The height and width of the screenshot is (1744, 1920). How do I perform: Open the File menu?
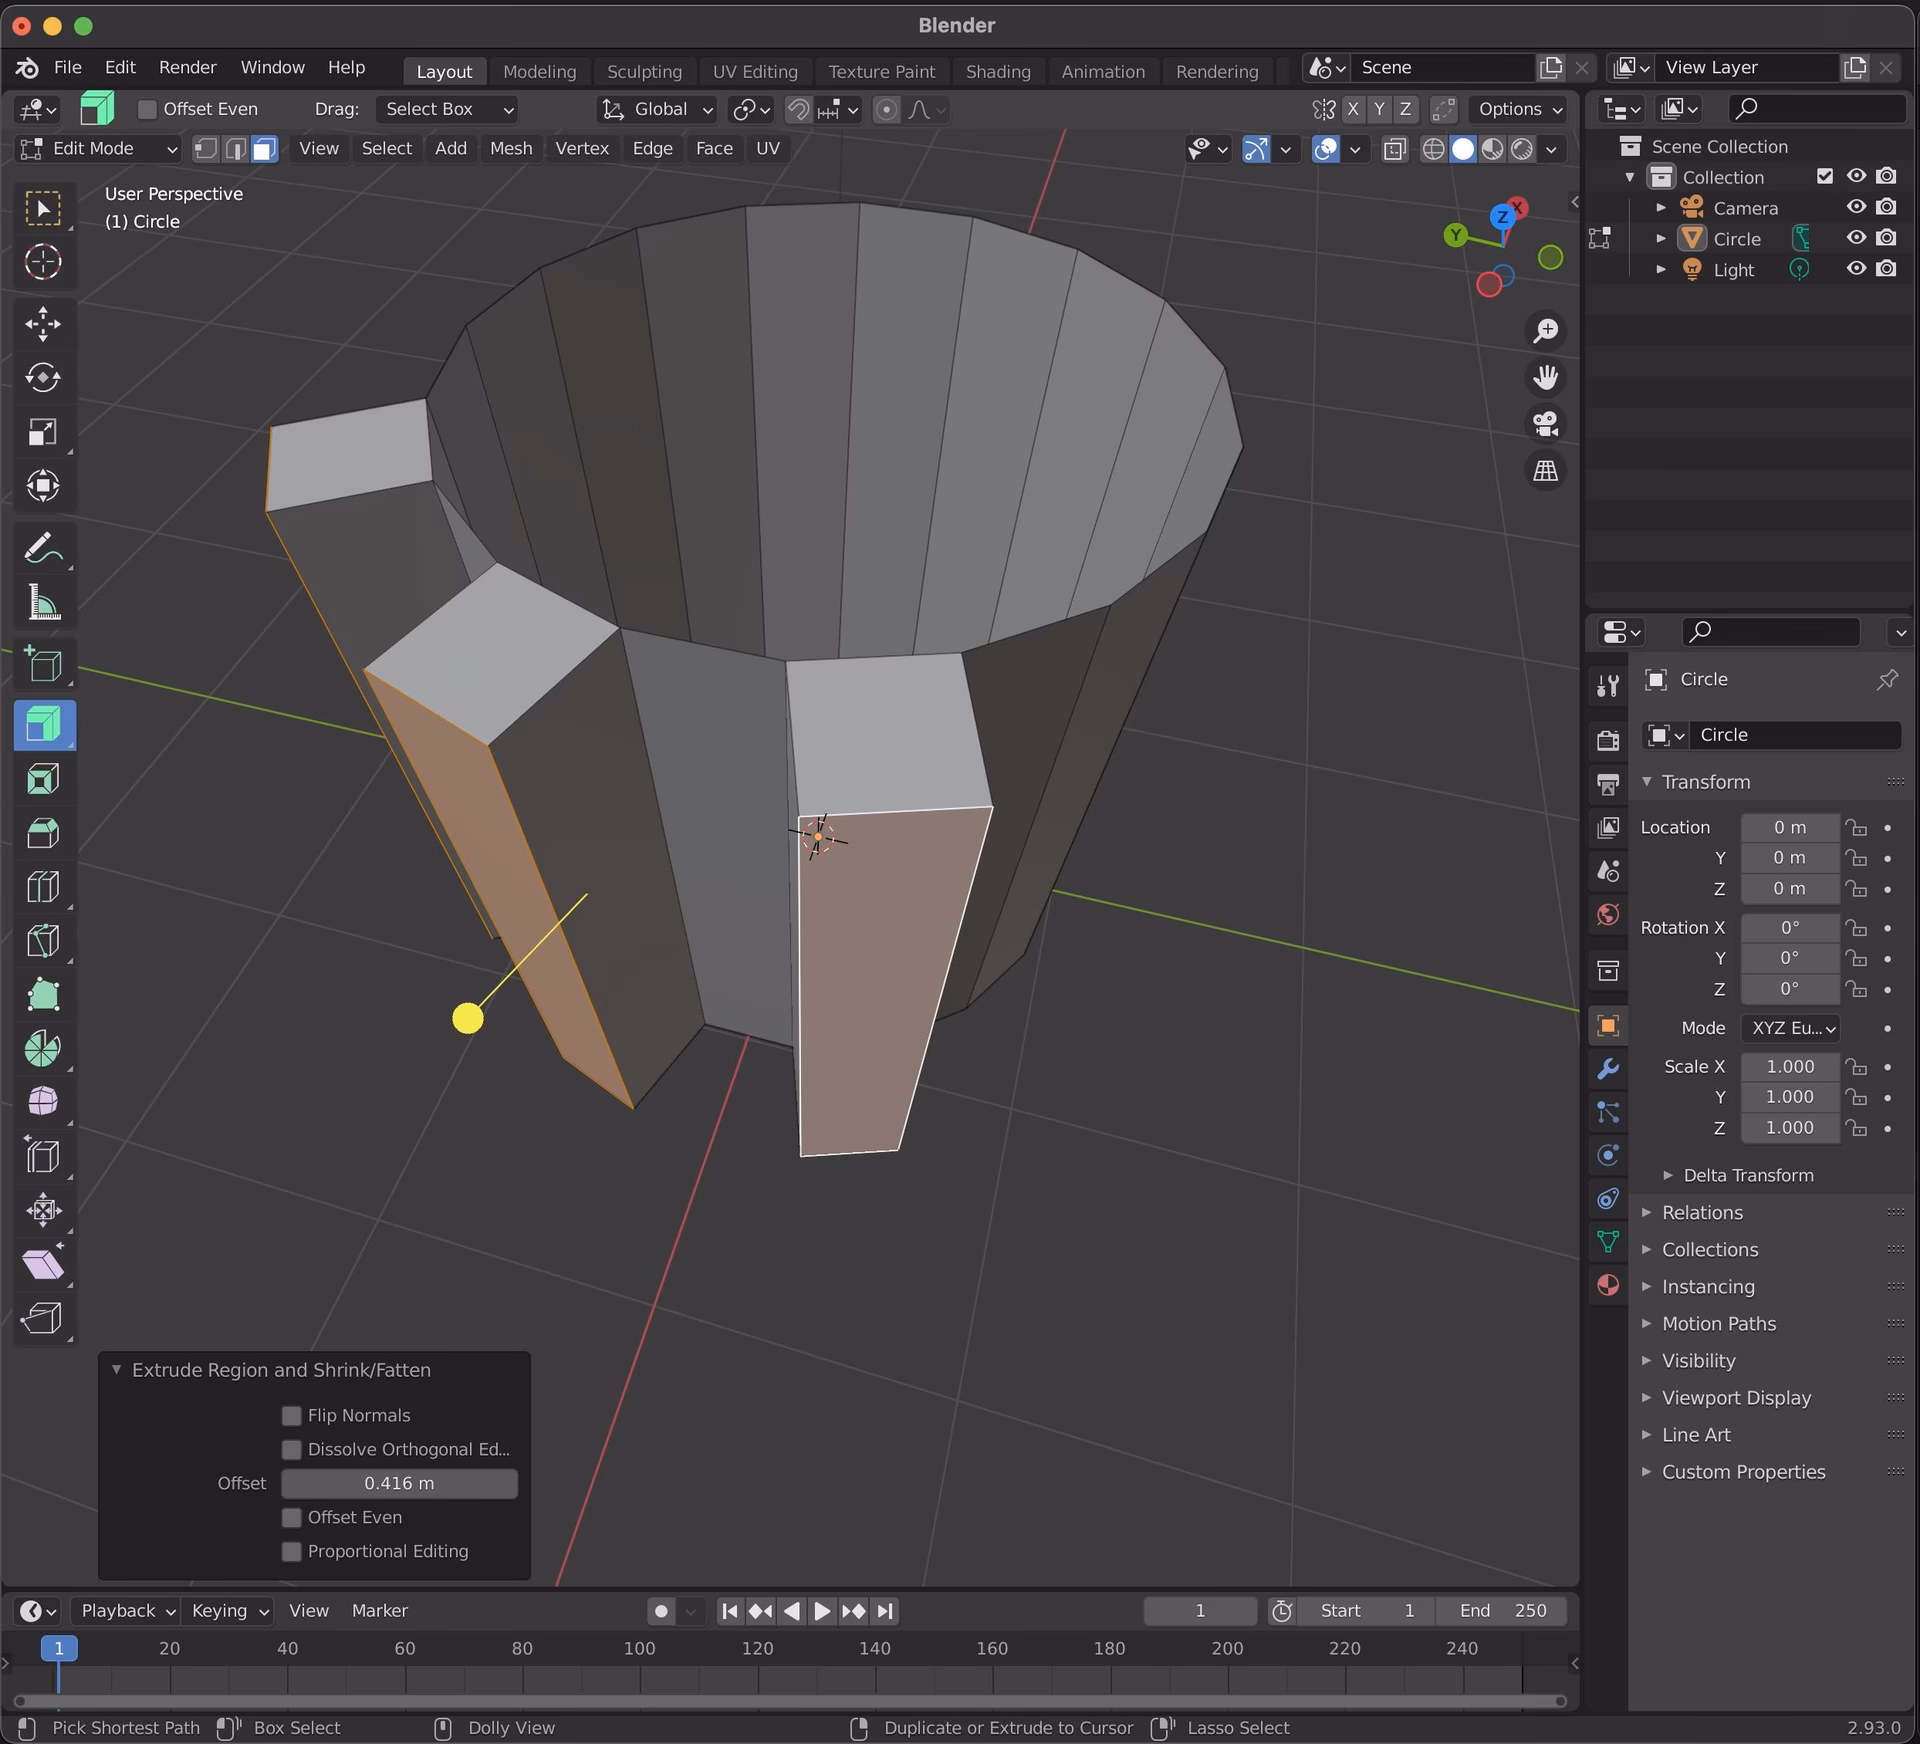[68, 67]
